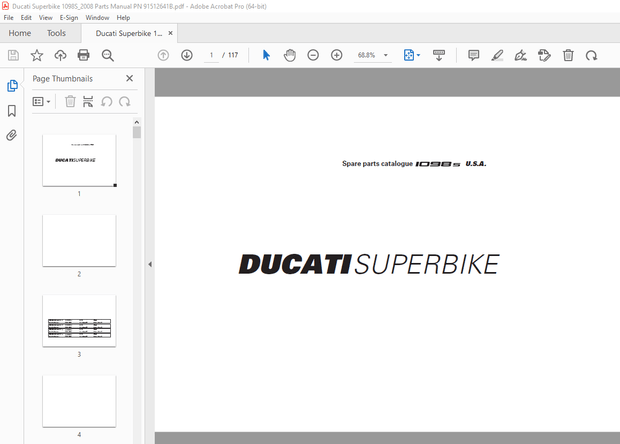Upload file to cloud icon
The height and width of the screenshot is (444, 620).
[60, 55]
